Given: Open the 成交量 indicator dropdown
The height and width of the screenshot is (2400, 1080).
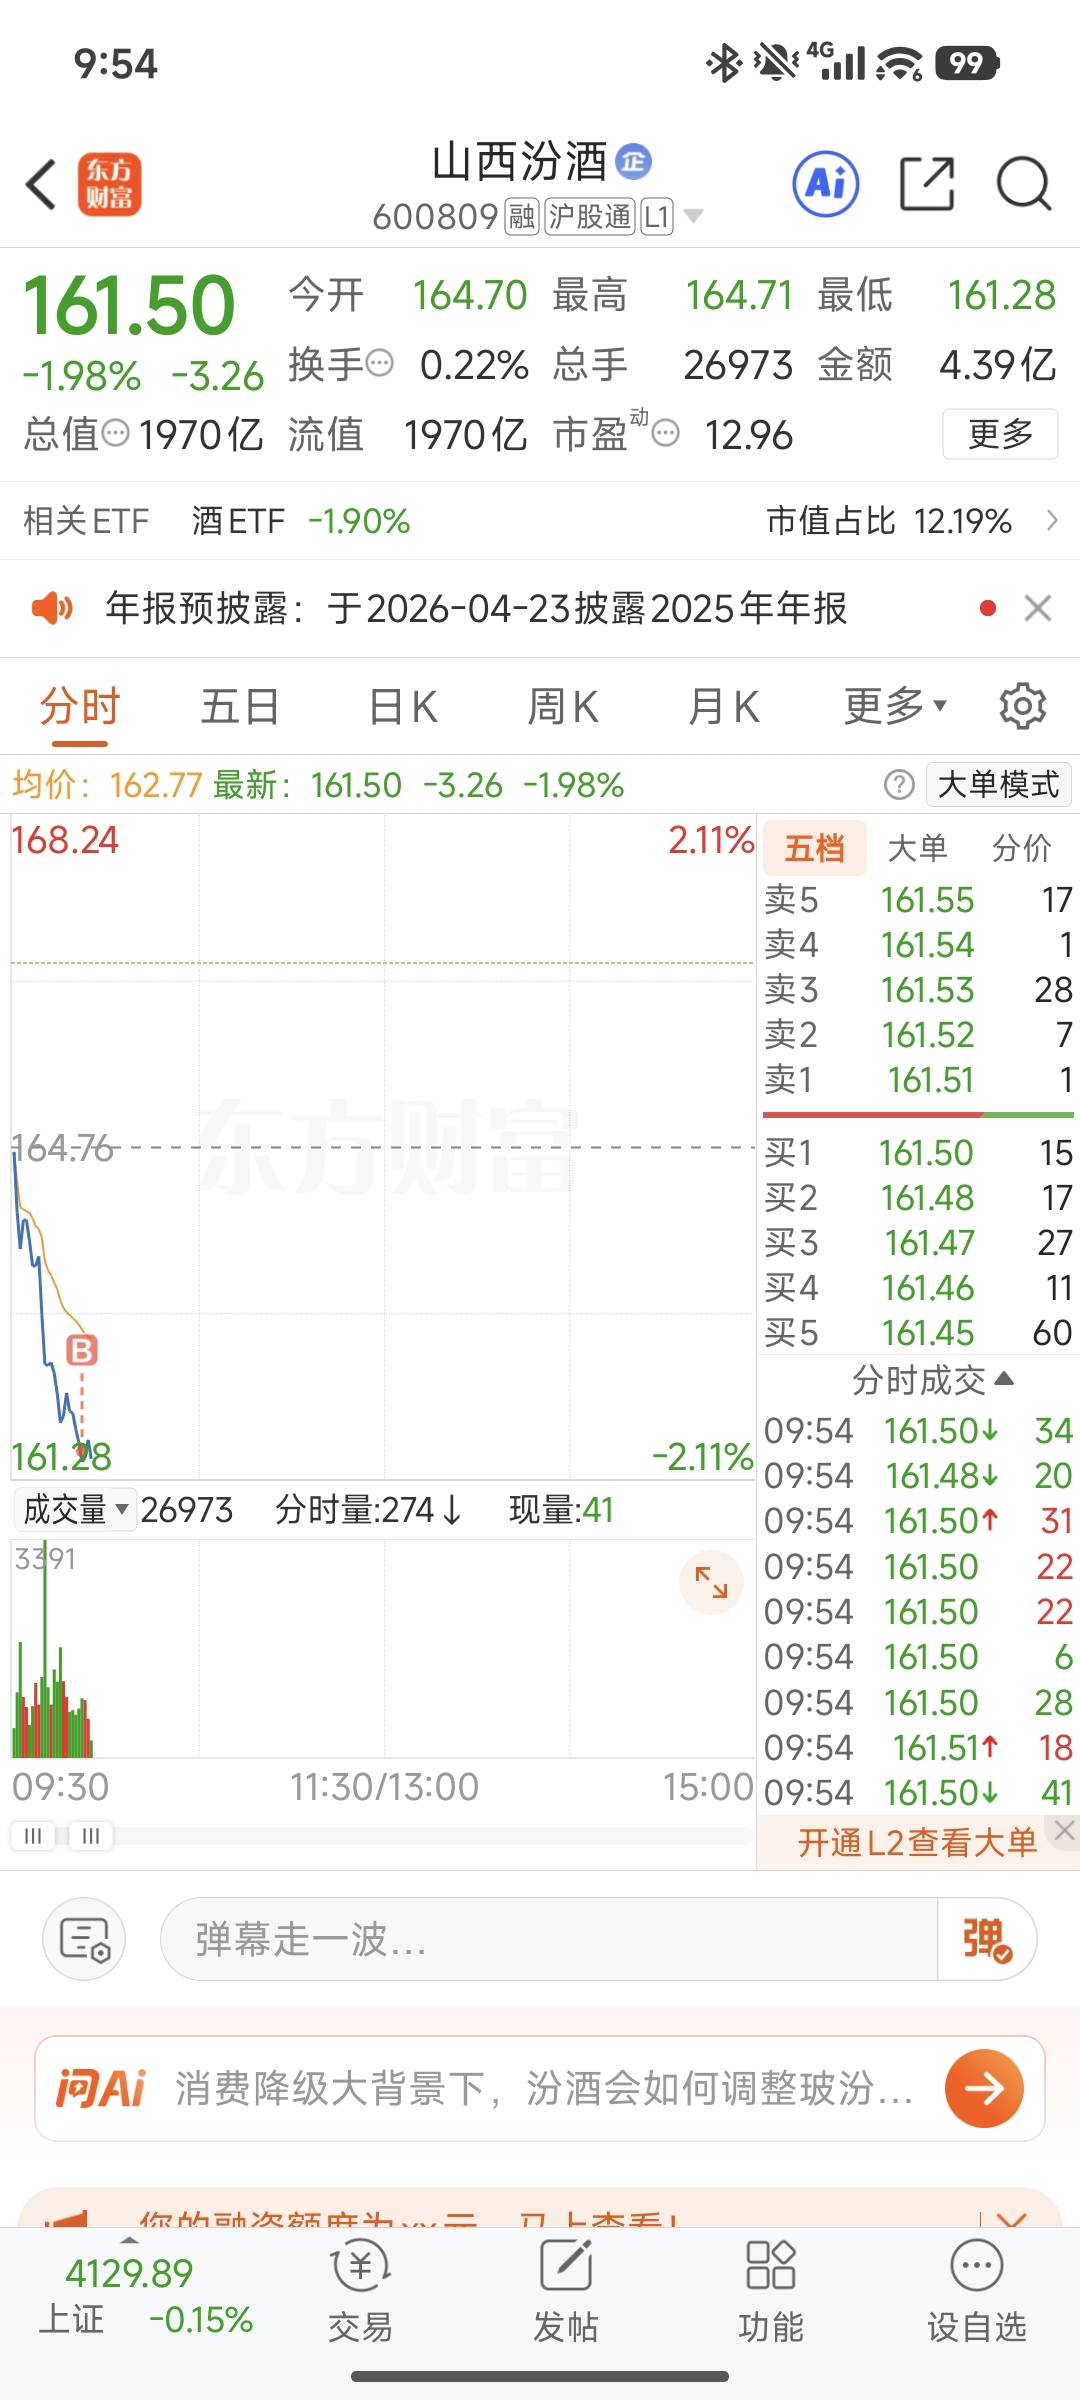Looking at the screenshot, I should click(76, 1509).
